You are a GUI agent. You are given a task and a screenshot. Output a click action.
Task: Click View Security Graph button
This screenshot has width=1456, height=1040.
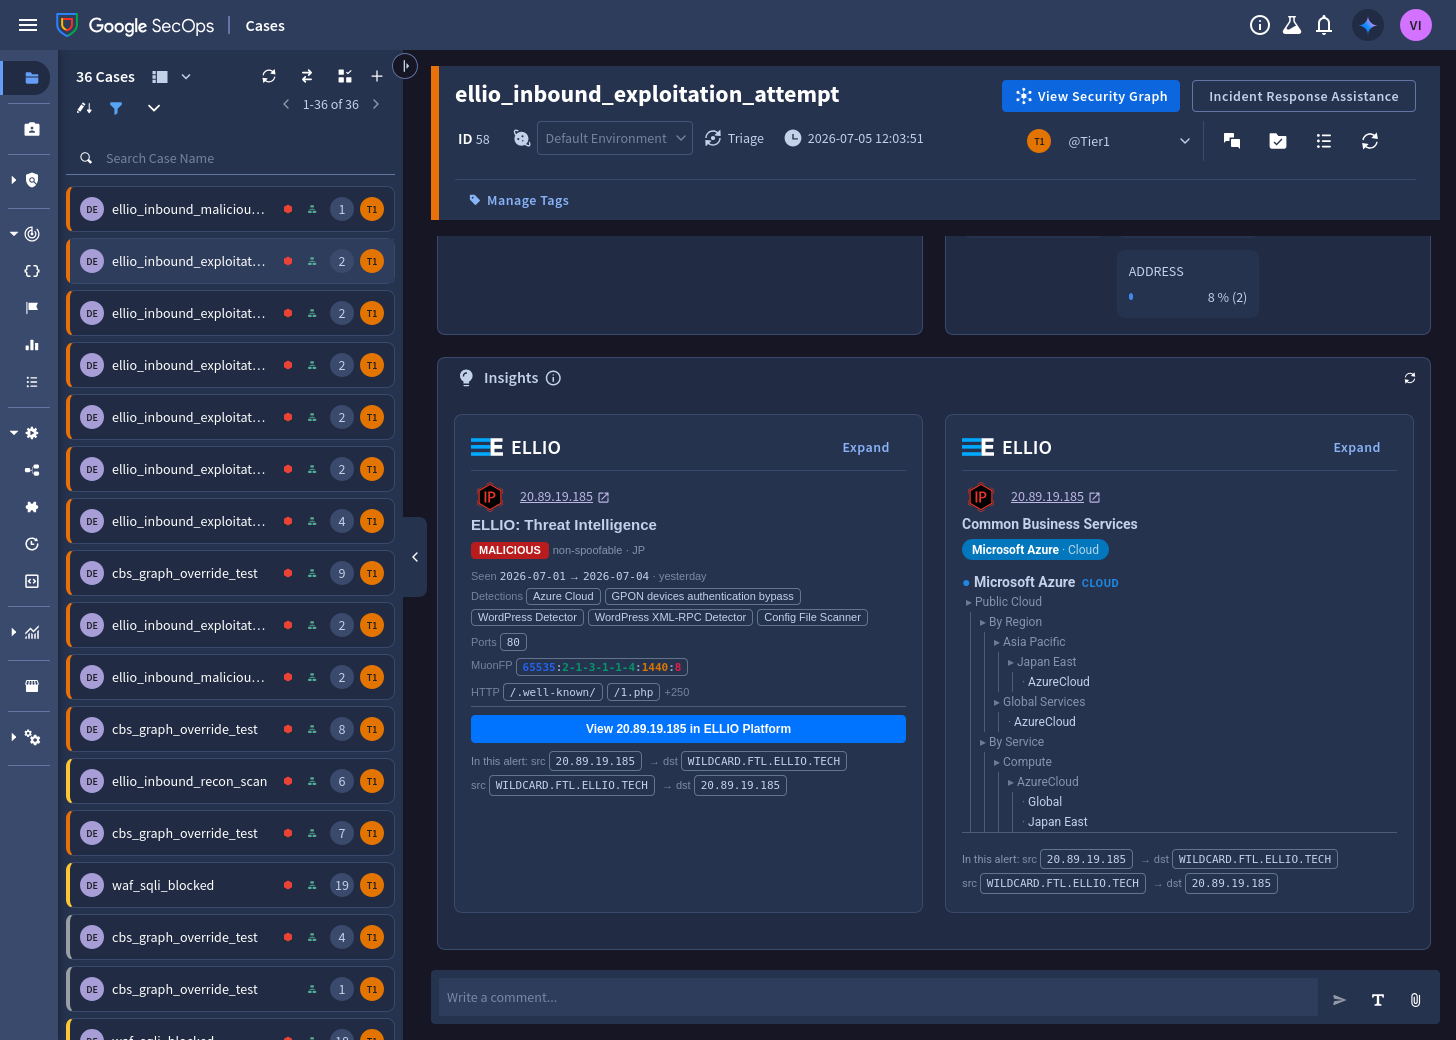point(1091,96)
